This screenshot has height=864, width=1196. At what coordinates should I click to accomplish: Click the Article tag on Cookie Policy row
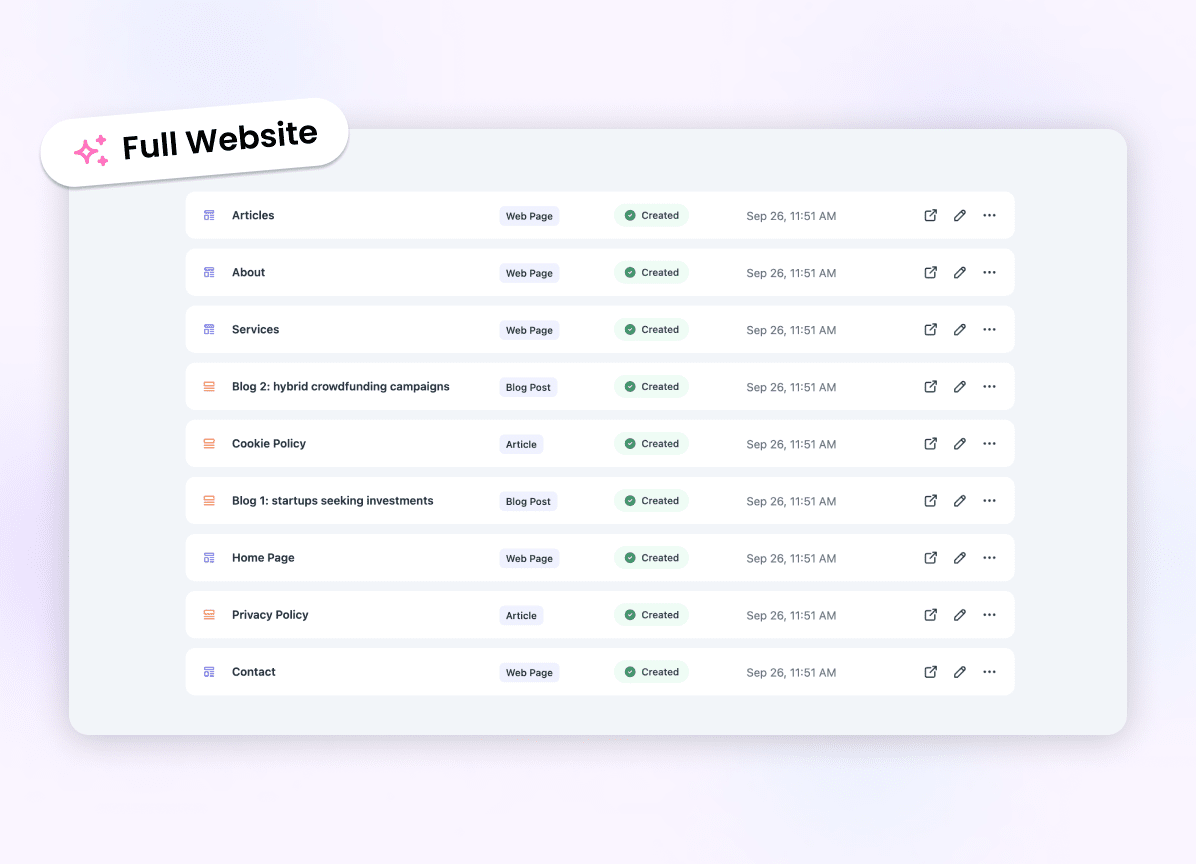(521, 445)
